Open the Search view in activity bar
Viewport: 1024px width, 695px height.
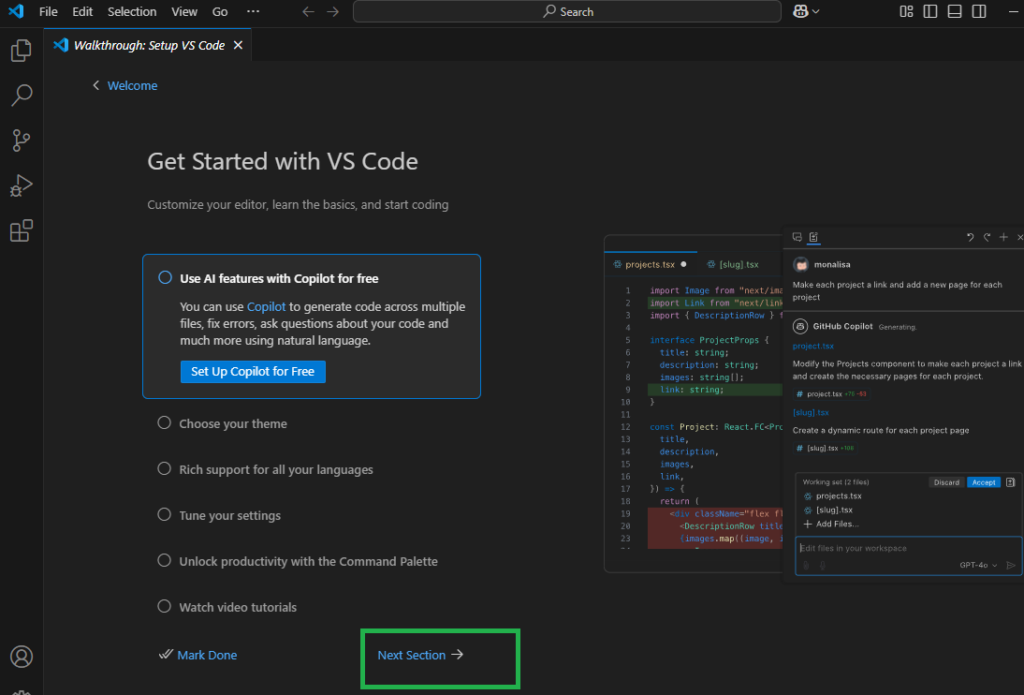[21, 95]
